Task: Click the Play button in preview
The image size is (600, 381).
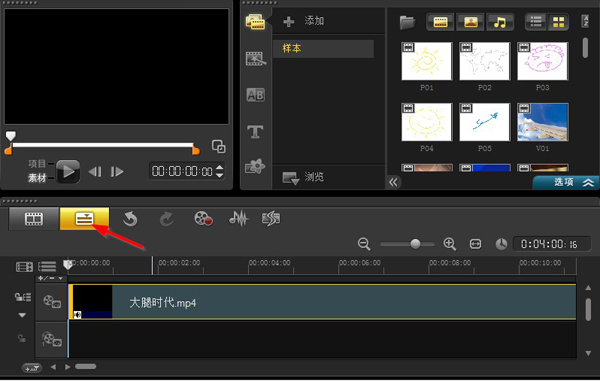Action: click(x=68, y=171)
